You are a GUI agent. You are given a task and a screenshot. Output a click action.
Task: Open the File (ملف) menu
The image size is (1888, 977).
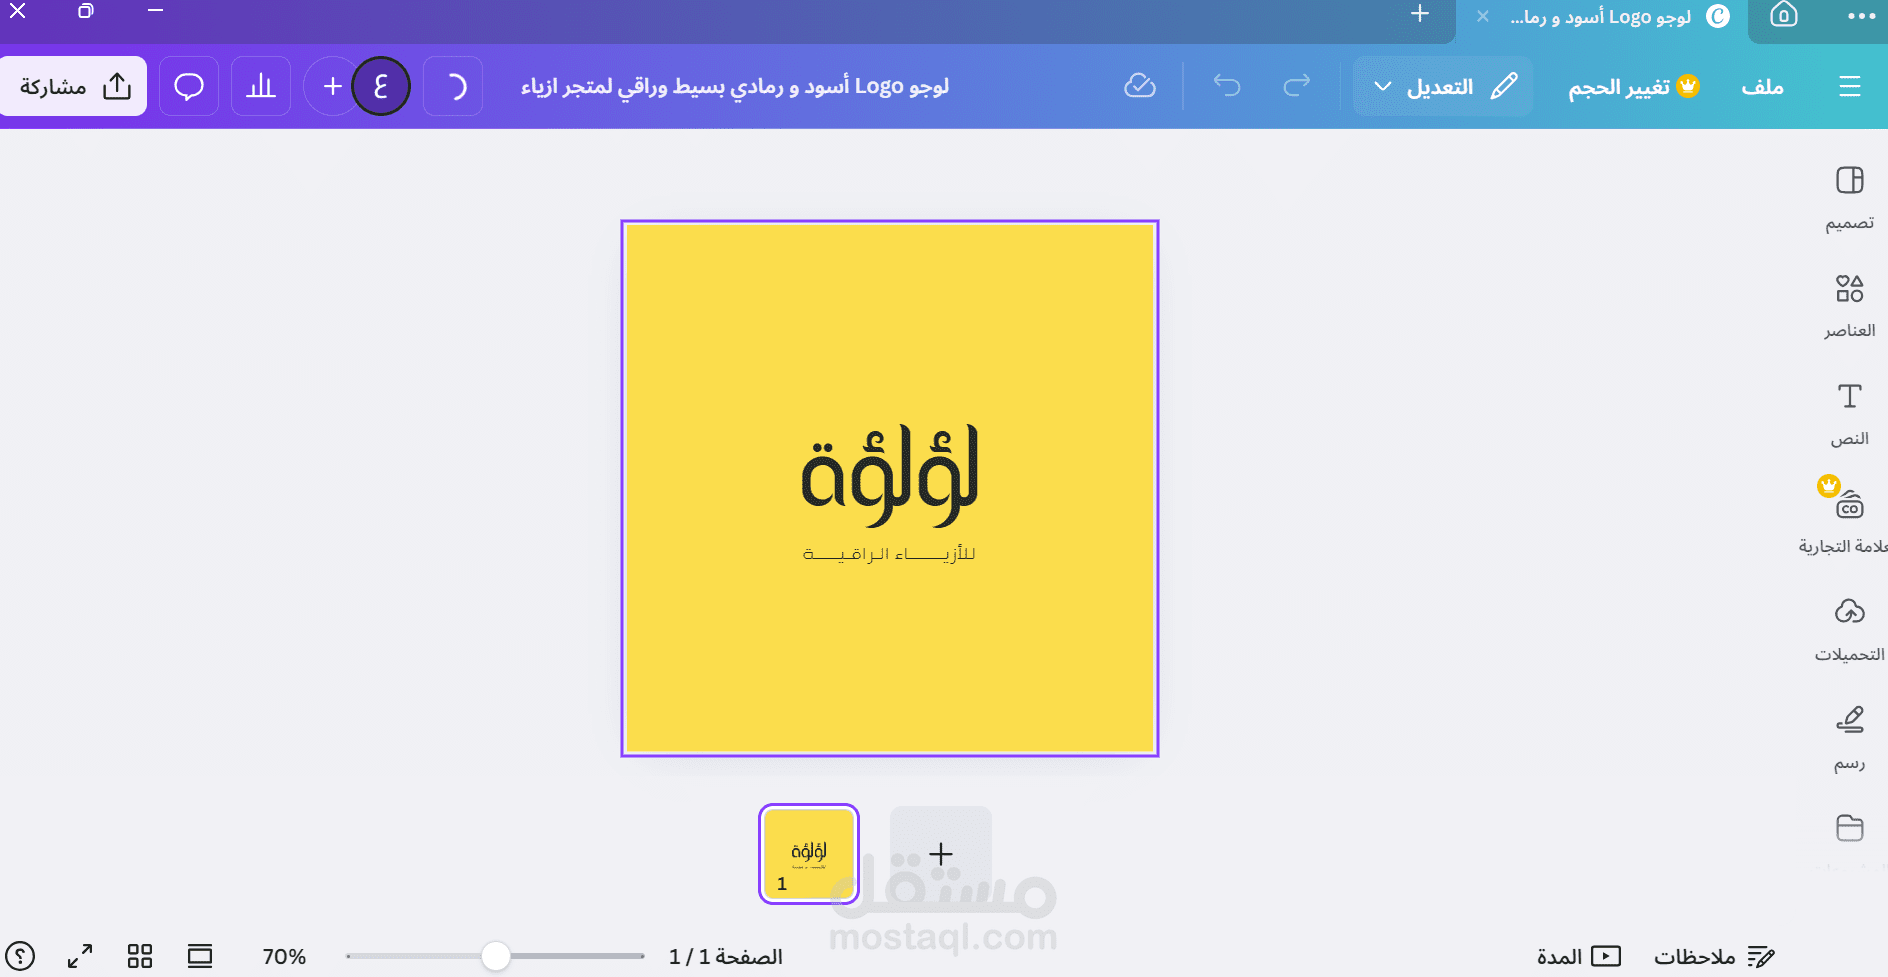pyautogui.click(x=1762, y=87)
